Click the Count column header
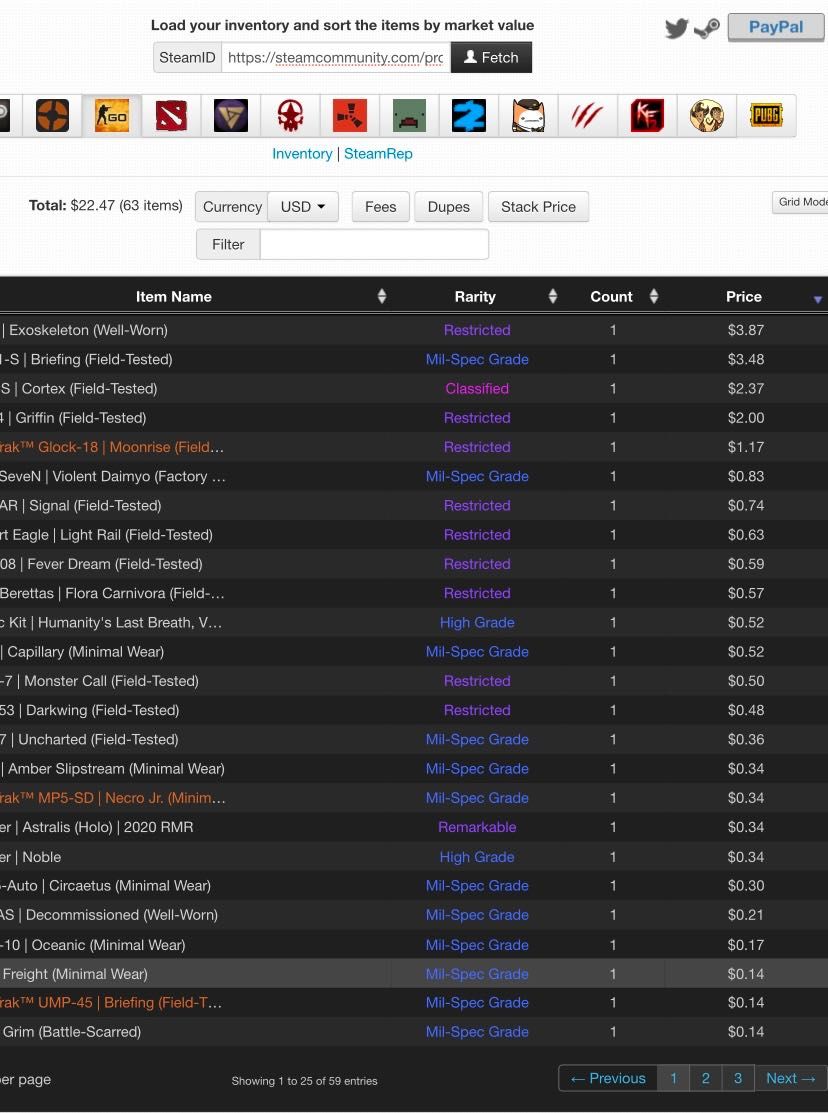 click(611, 297)
